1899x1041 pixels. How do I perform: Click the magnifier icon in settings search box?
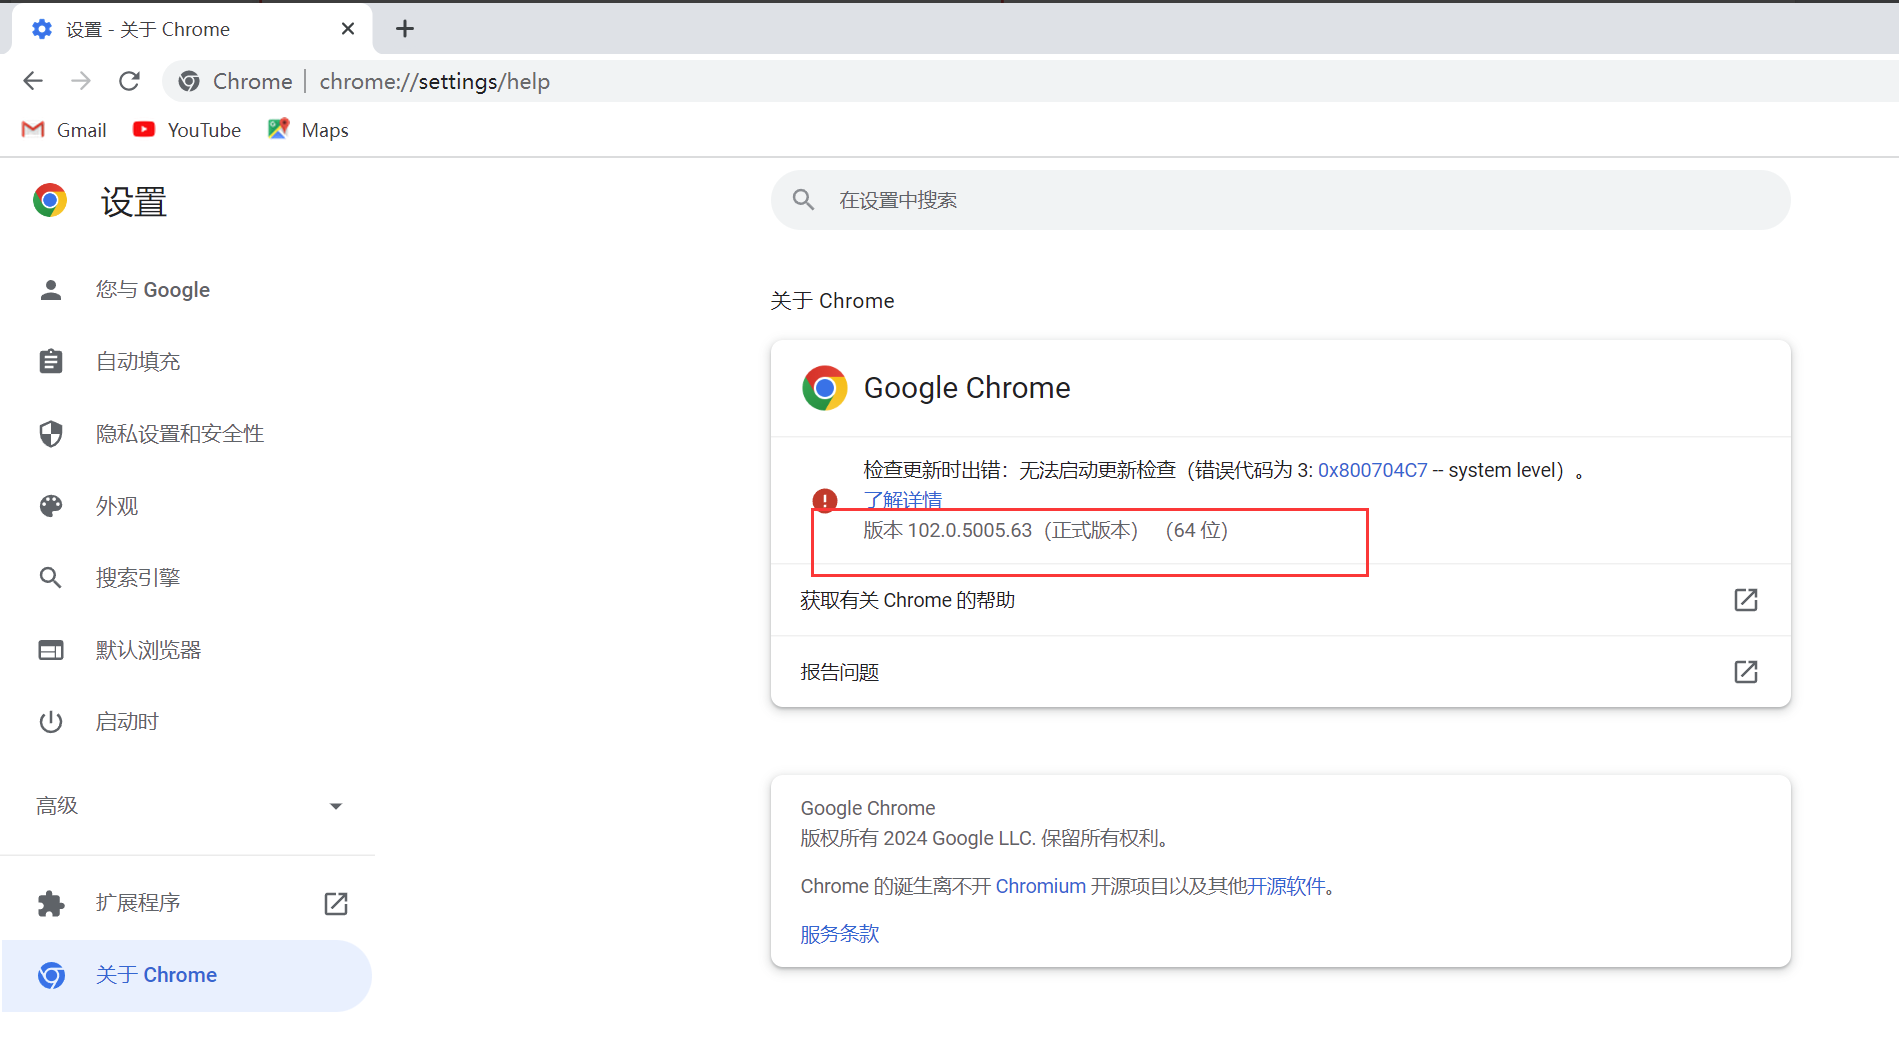[x=803, y=200]
